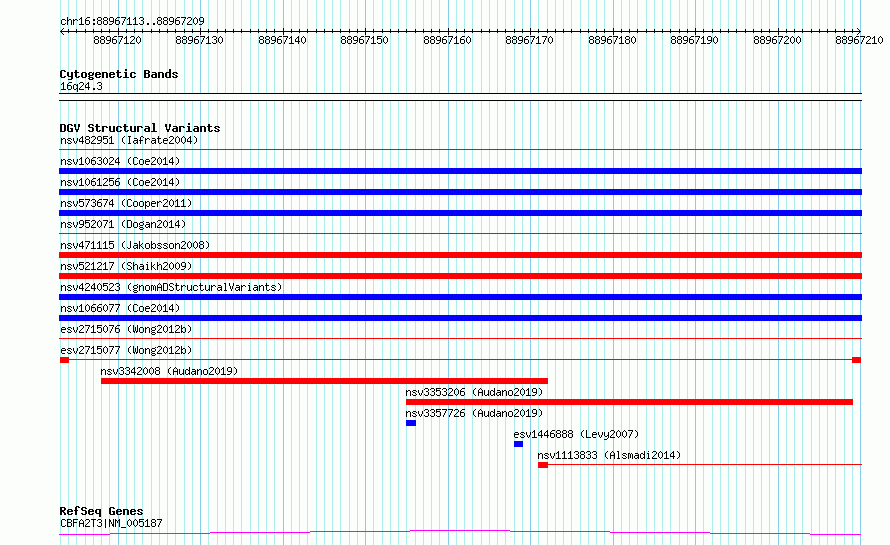Select the red block under nsv1113833
Image resolution: width=890 pixels, height=545 pixels.
pyautogui.click(x=543, y=465)
